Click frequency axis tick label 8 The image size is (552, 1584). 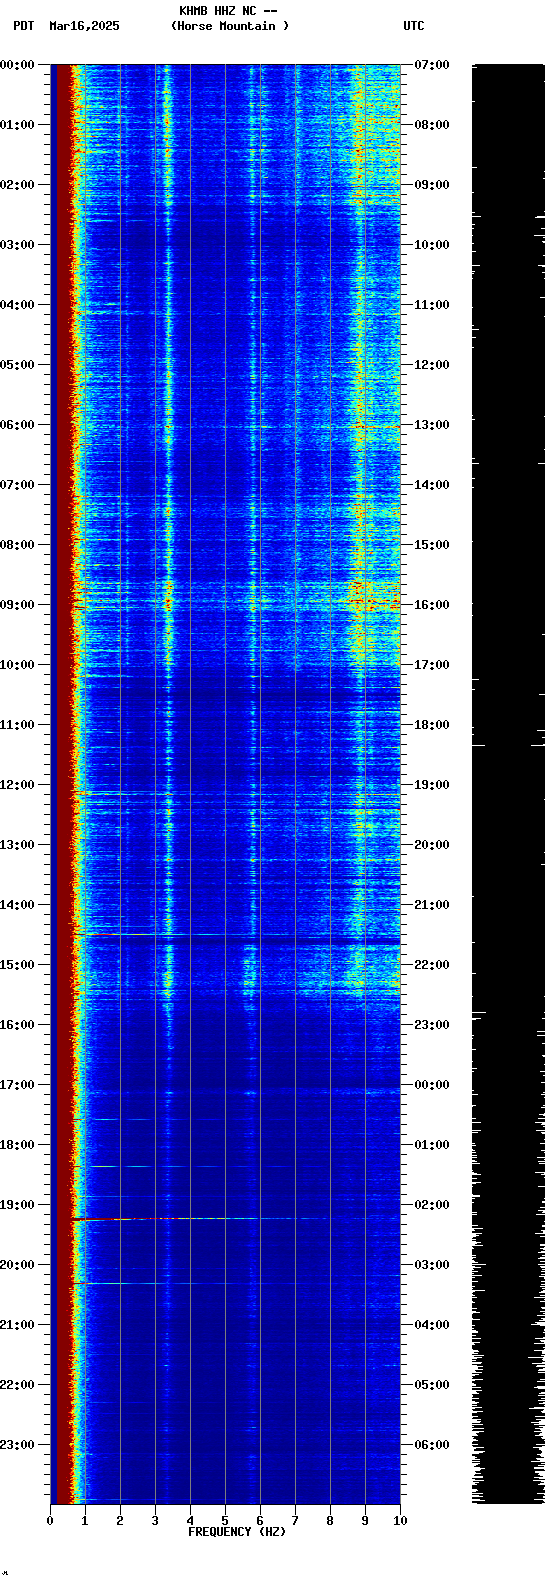(330, 1521)
